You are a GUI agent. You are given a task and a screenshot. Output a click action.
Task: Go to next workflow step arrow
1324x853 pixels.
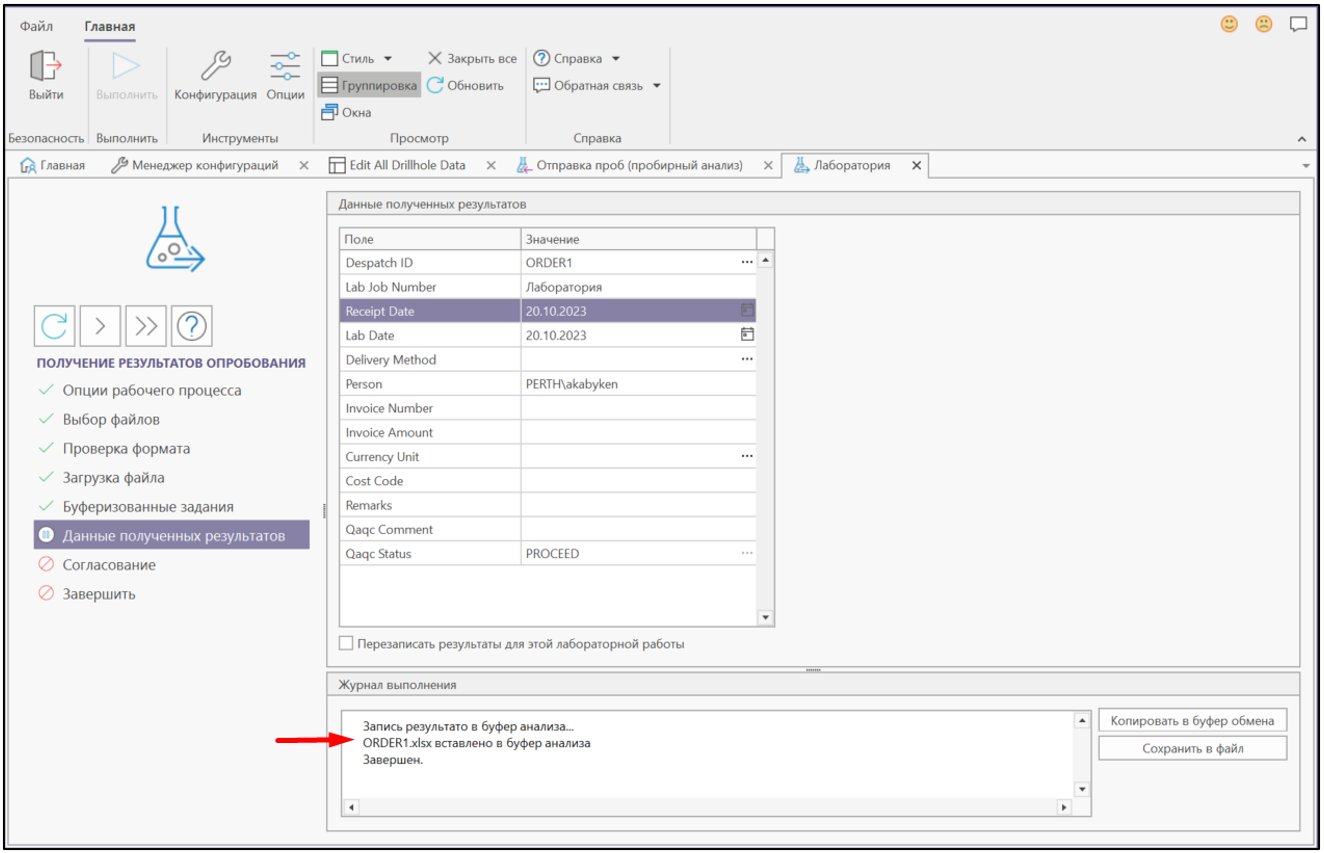100,325
